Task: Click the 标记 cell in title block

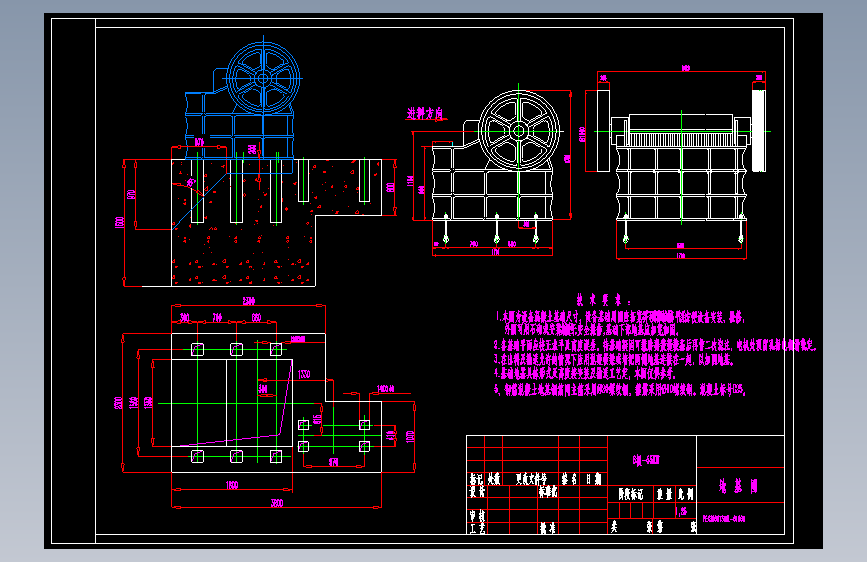Action: click(x=476, y=479)
